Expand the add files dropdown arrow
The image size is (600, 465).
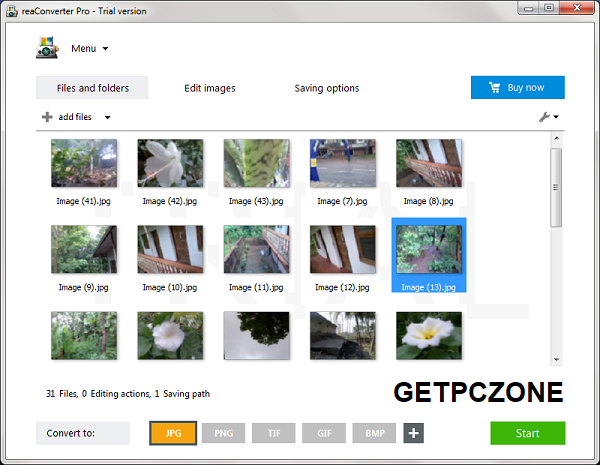click(x=108, y=117)
